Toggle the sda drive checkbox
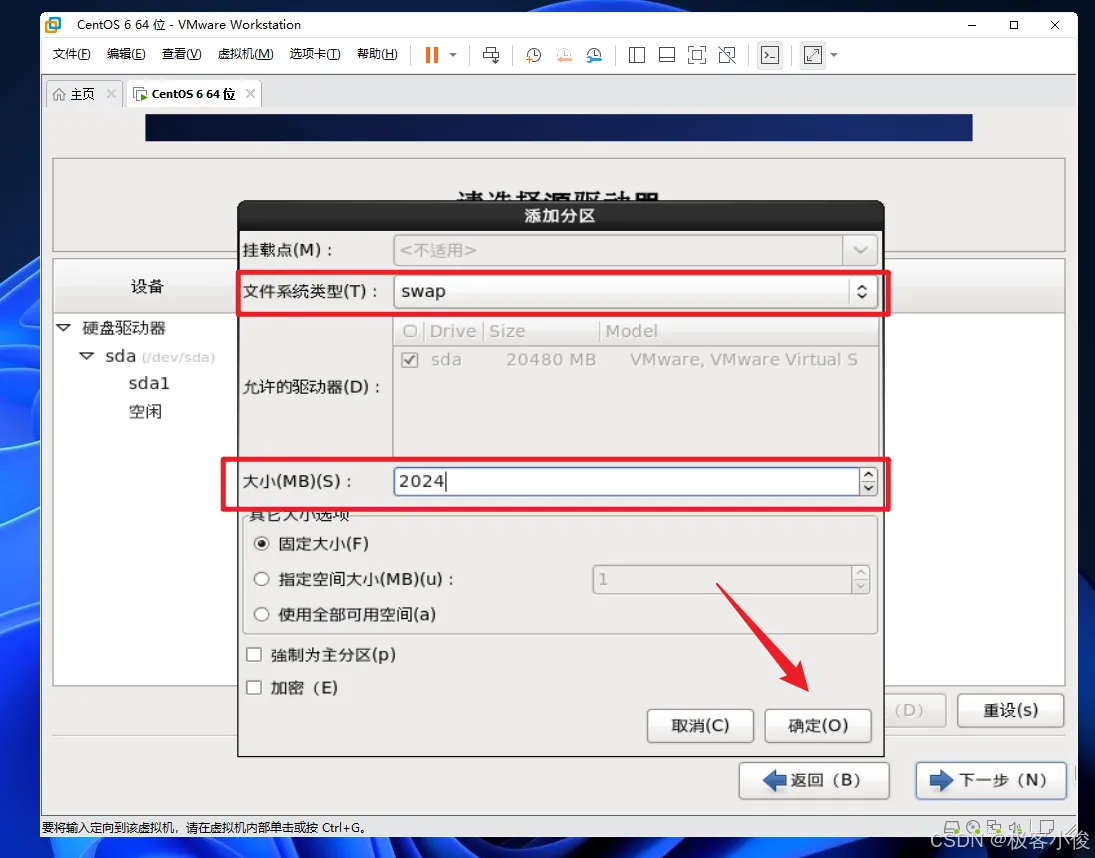 tap(409, 360)
